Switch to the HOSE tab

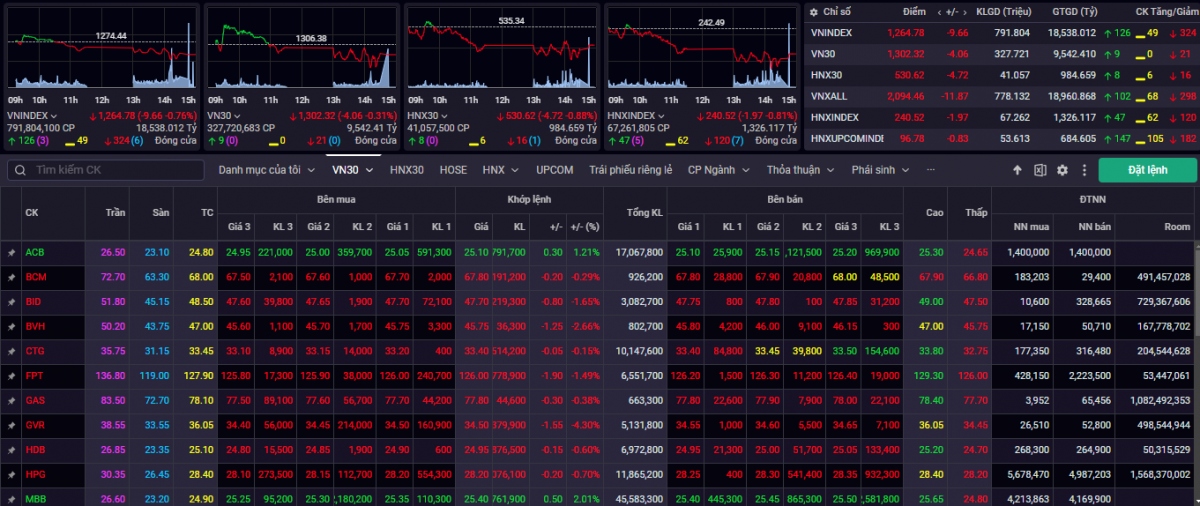(453, 170)
